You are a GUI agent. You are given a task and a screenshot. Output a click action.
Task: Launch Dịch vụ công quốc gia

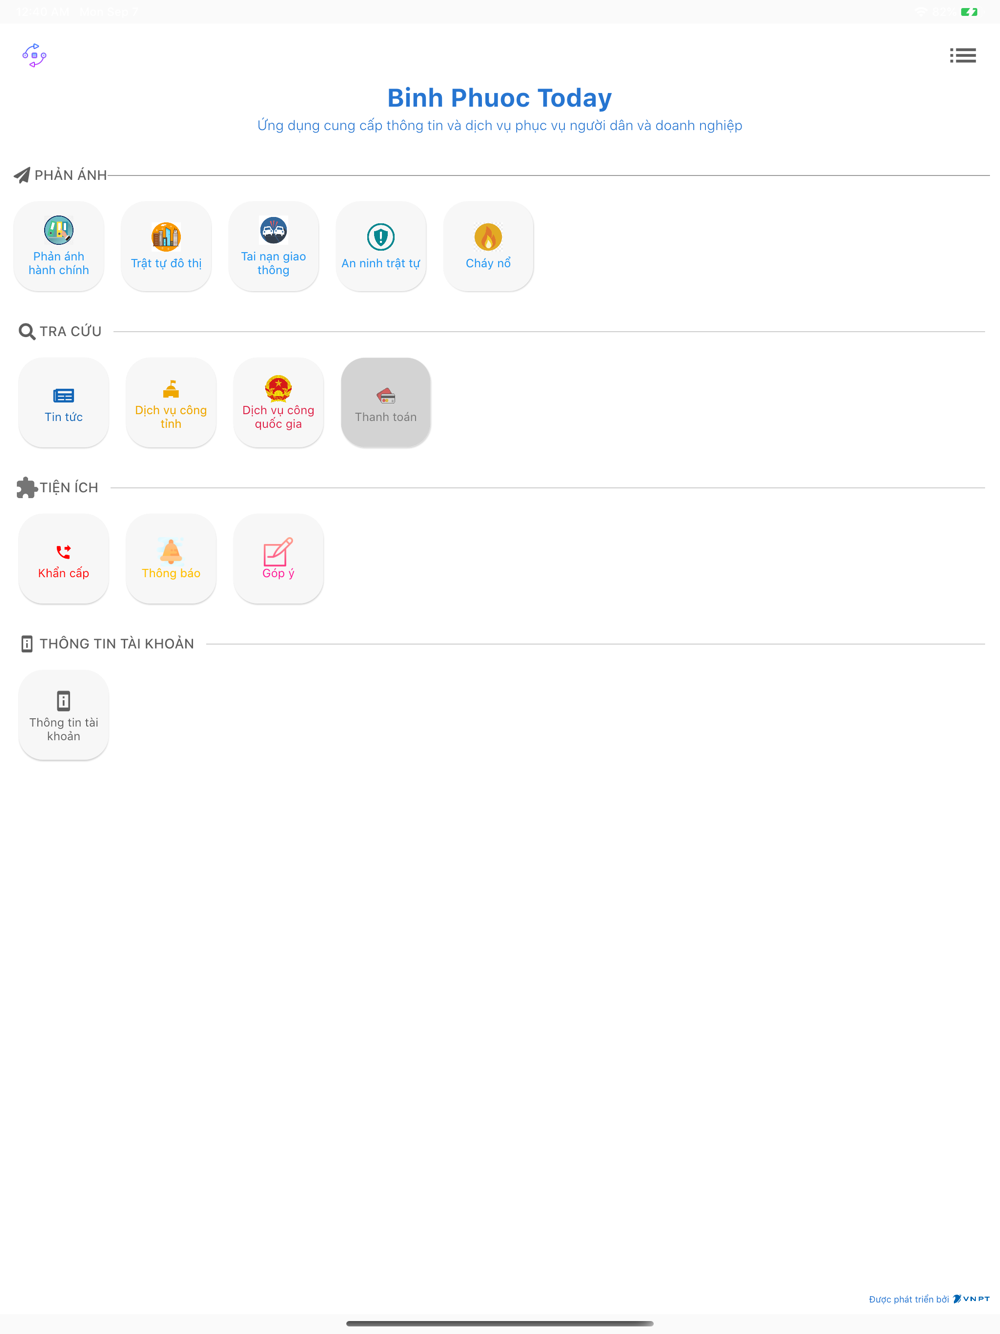278,402
